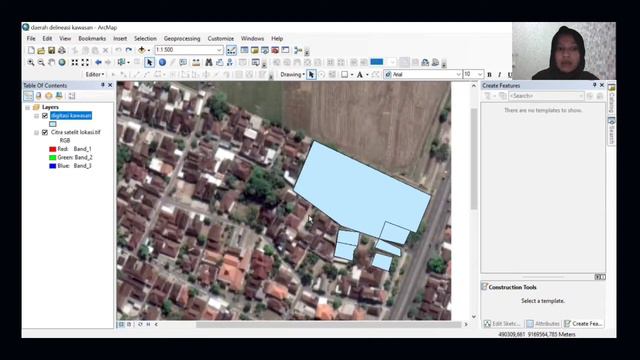Switch to Data View at map bottom
640x360 pixels.
click(x=122, y=324)
